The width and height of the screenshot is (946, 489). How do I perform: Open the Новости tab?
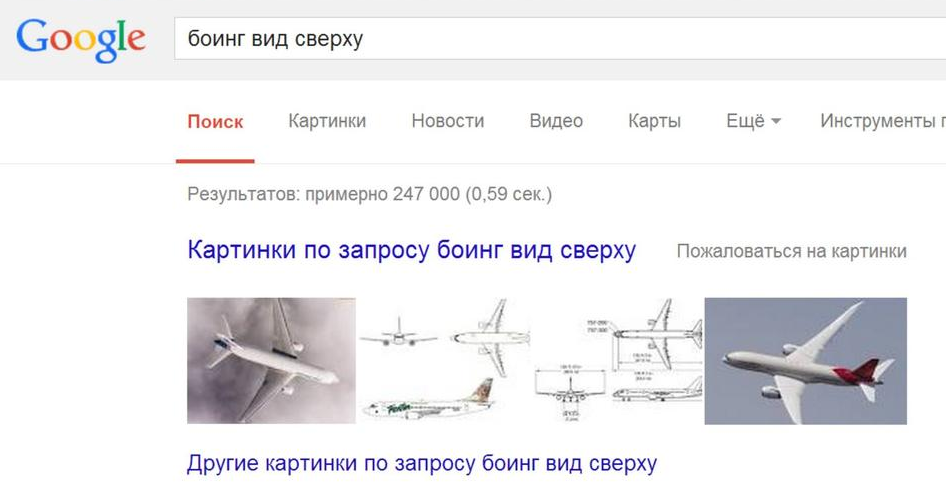point(448,121)
